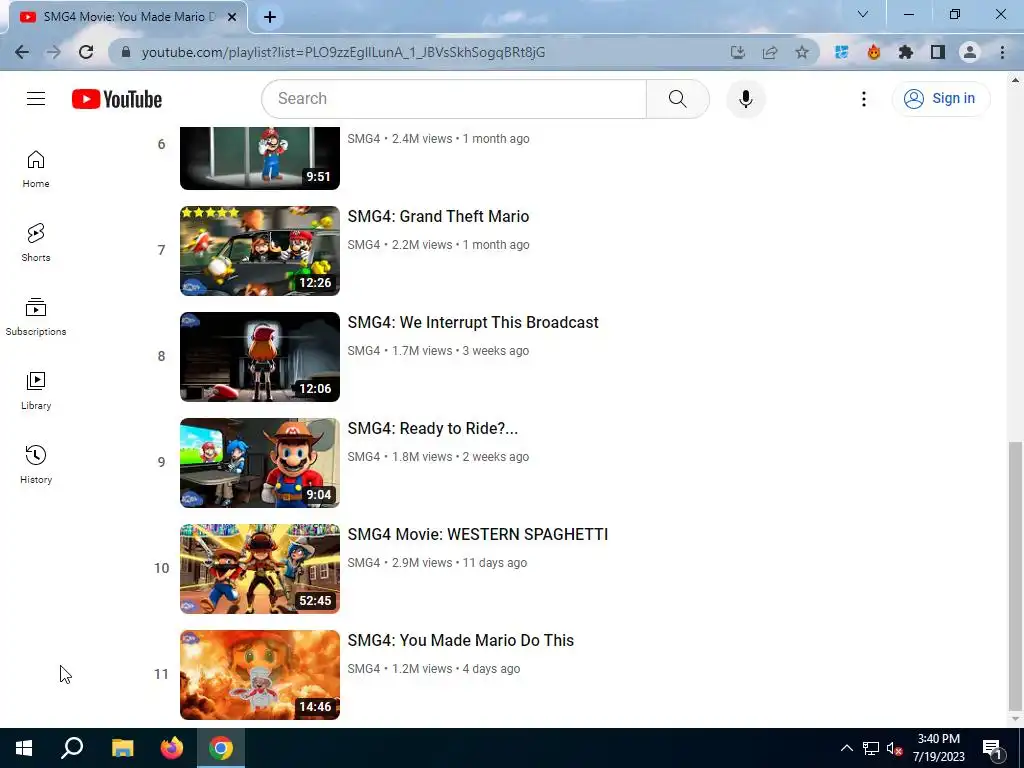Expand the tab search chevron
This screenshot has height=768, width=1024.
coord(863,14)
